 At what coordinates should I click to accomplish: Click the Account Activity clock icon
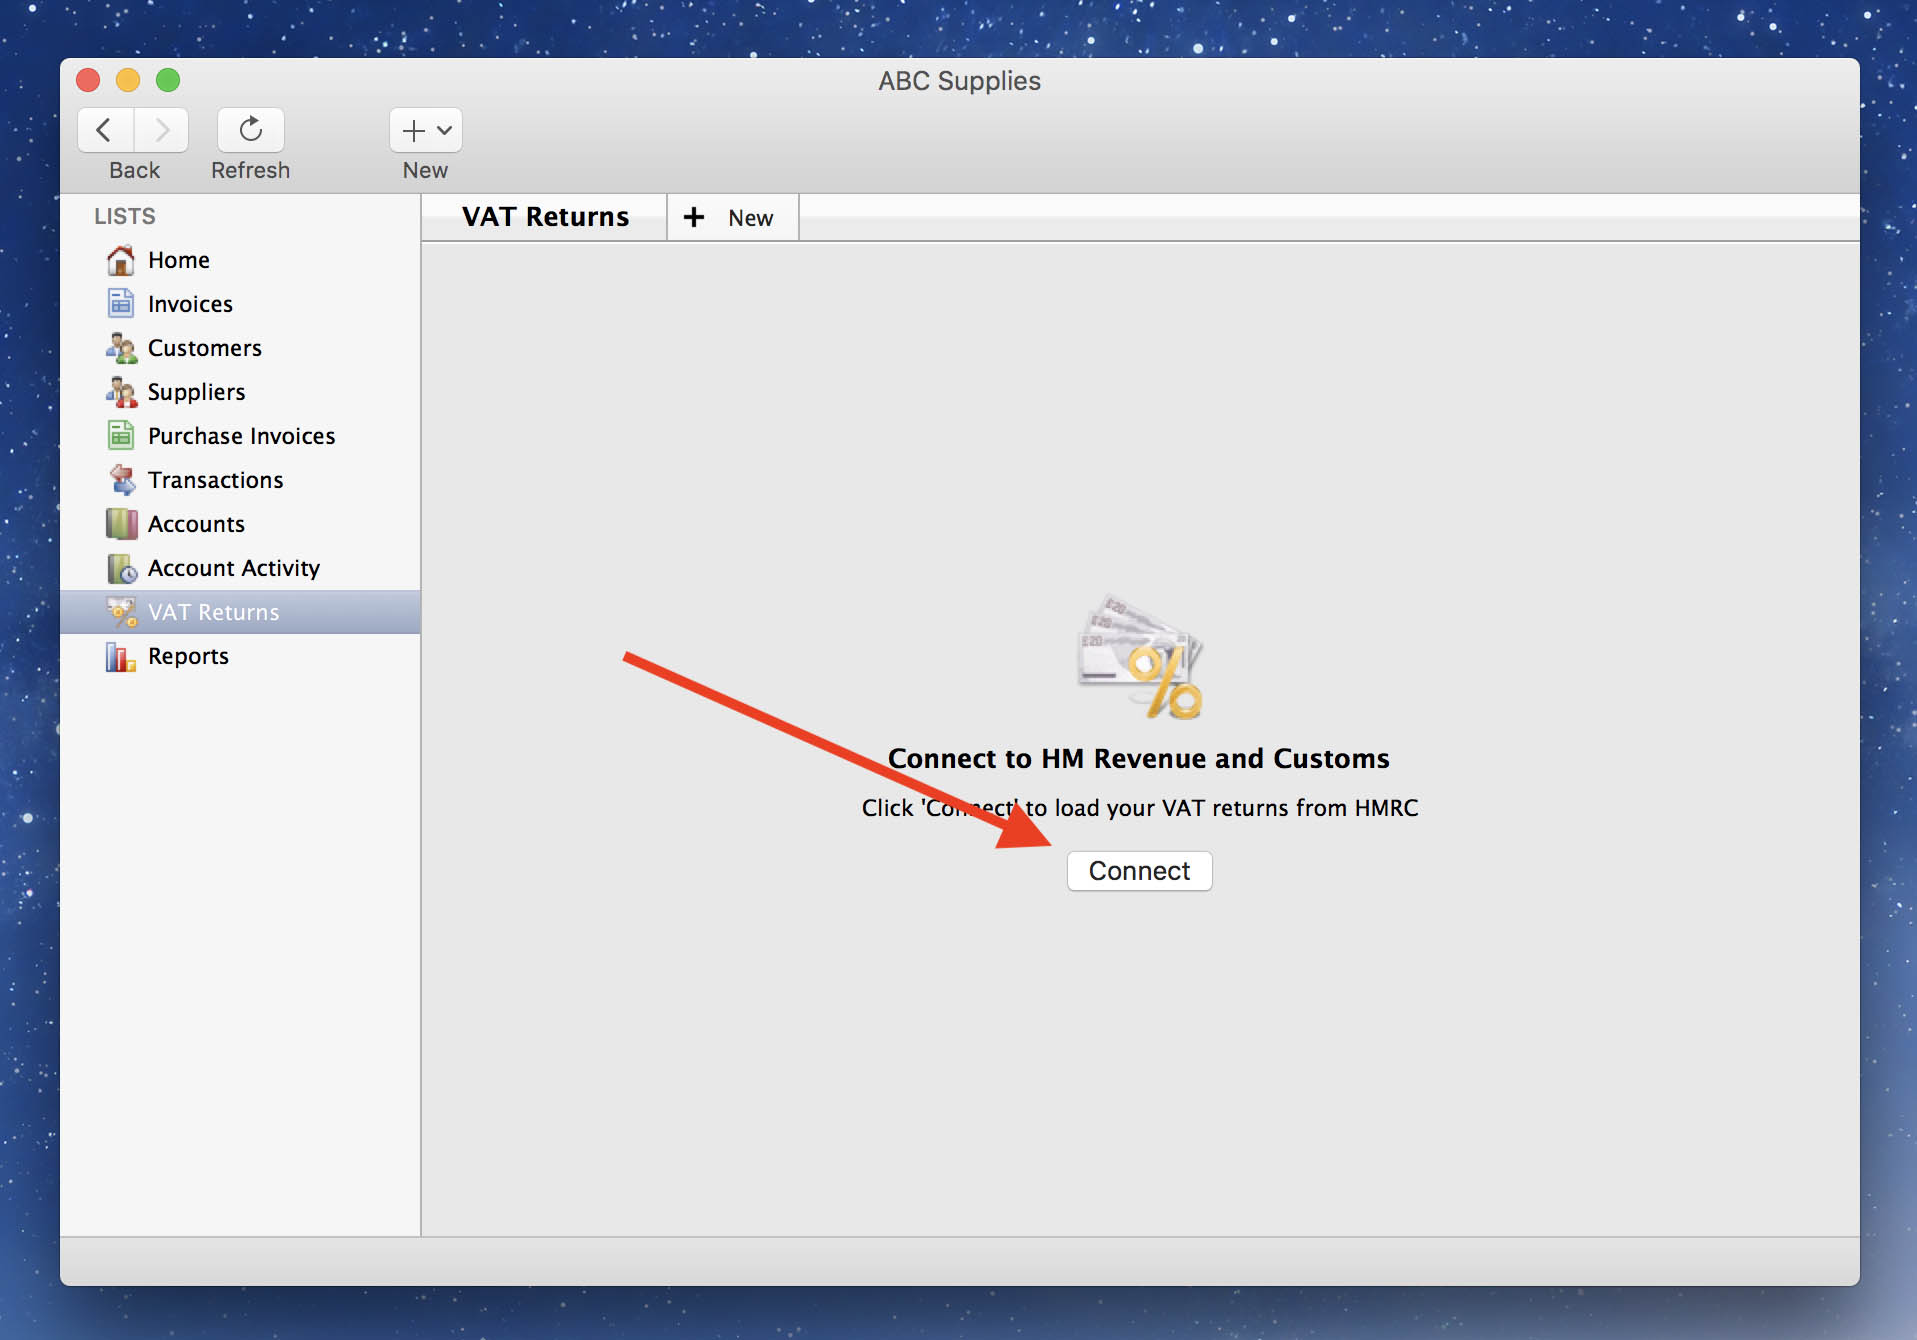(x=122, y=568)
